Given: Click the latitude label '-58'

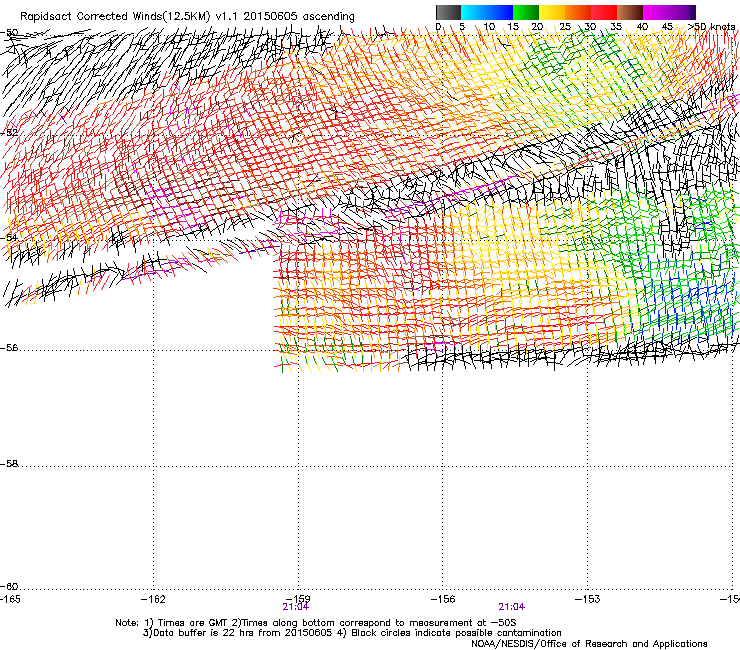Looking at the screenshot, I should coord(9,464).
